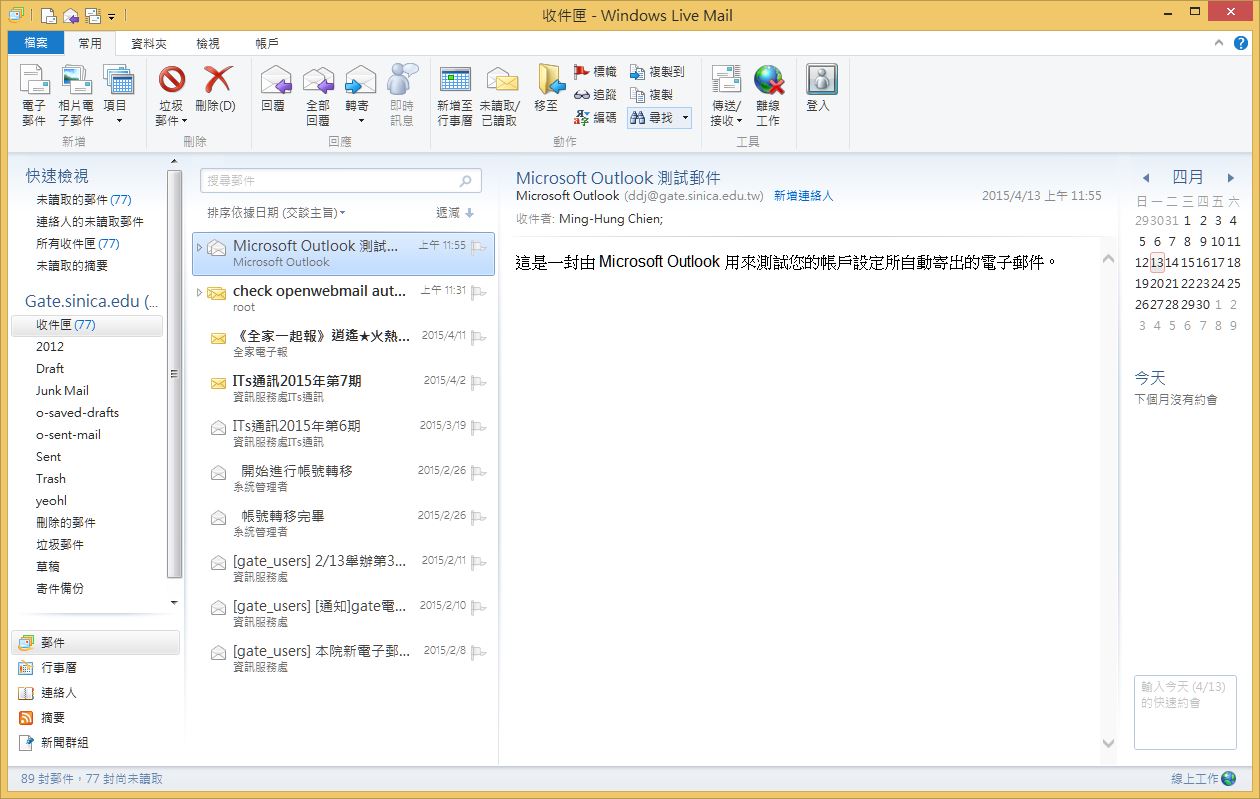Open the 連絡人 contacts view

[50, 692]
